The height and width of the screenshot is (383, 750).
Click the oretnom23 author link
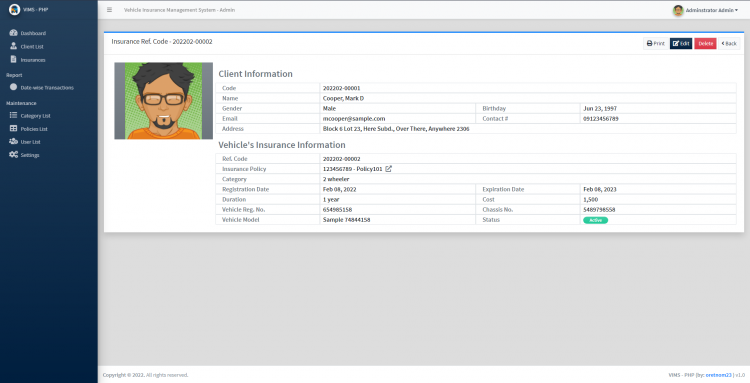(718, 375)
